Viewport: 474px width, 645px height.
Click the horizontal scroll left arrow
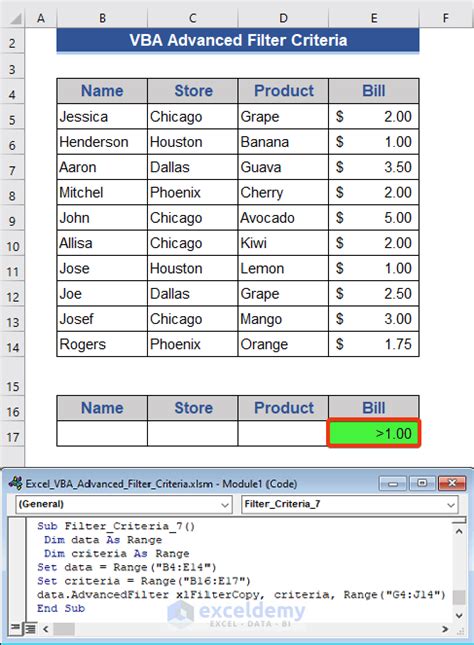coord(45,629)
